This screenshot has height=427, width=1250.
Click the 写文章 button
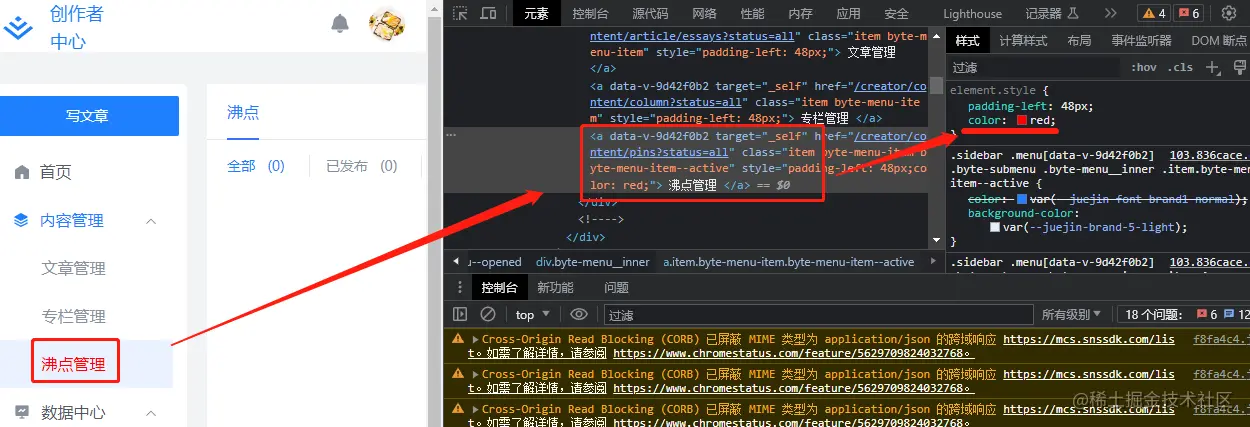point(89,116)
